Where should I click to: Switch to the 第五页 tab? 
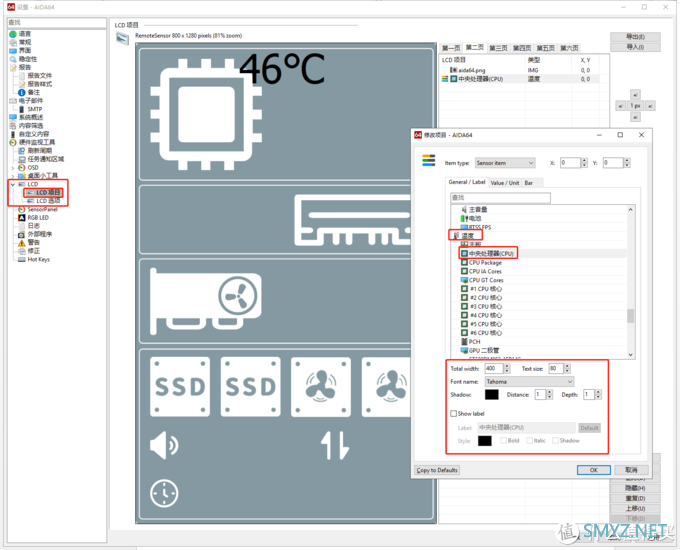click(546, 48)
